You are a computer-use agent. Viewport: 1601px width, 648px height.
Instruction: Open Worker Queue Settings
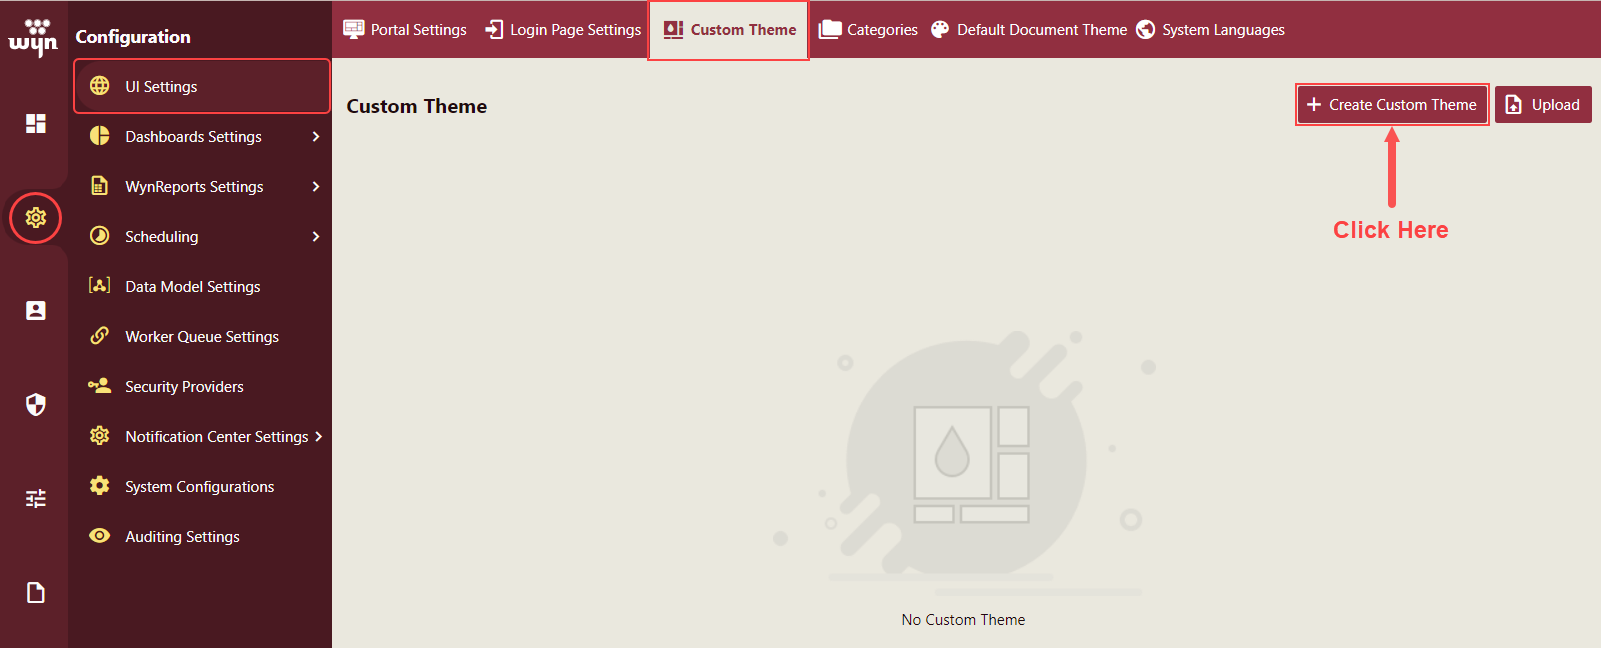point(202,336)
